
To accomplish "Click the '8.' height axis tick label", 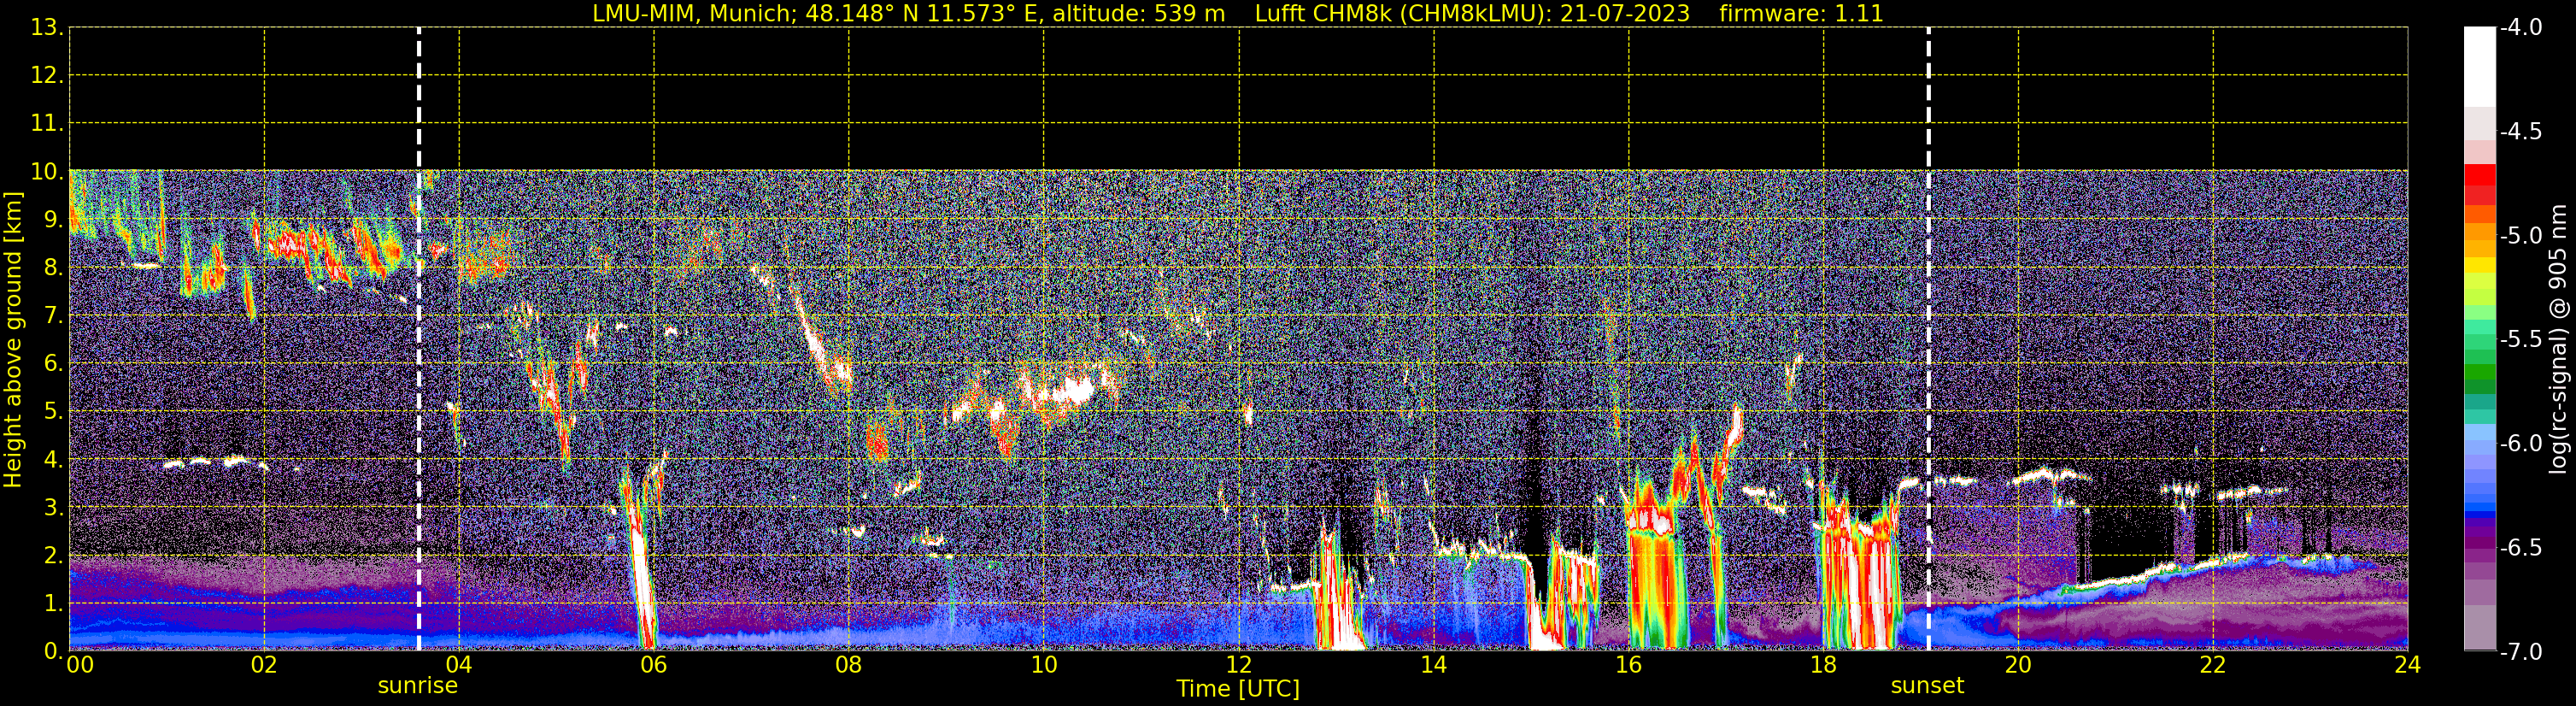I will (x=54, y=268).
